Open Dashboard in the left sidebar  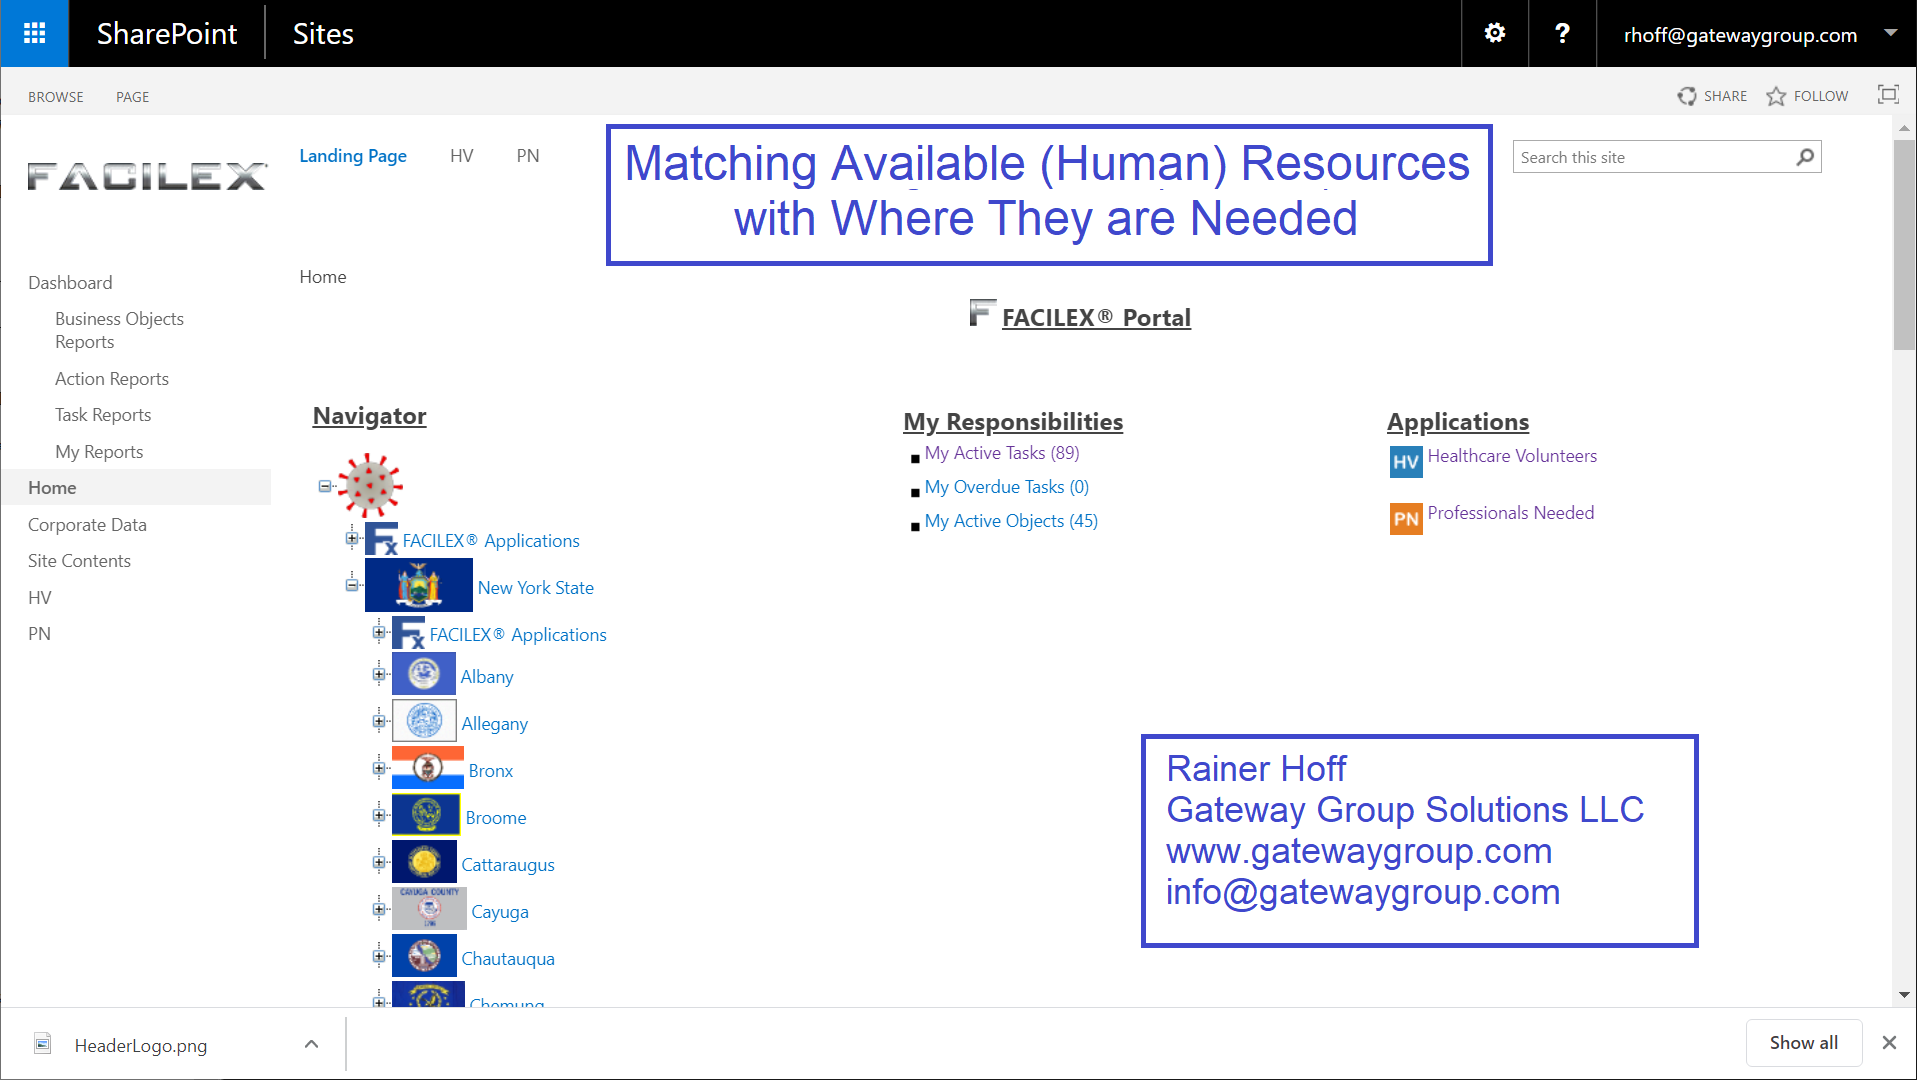70,283
